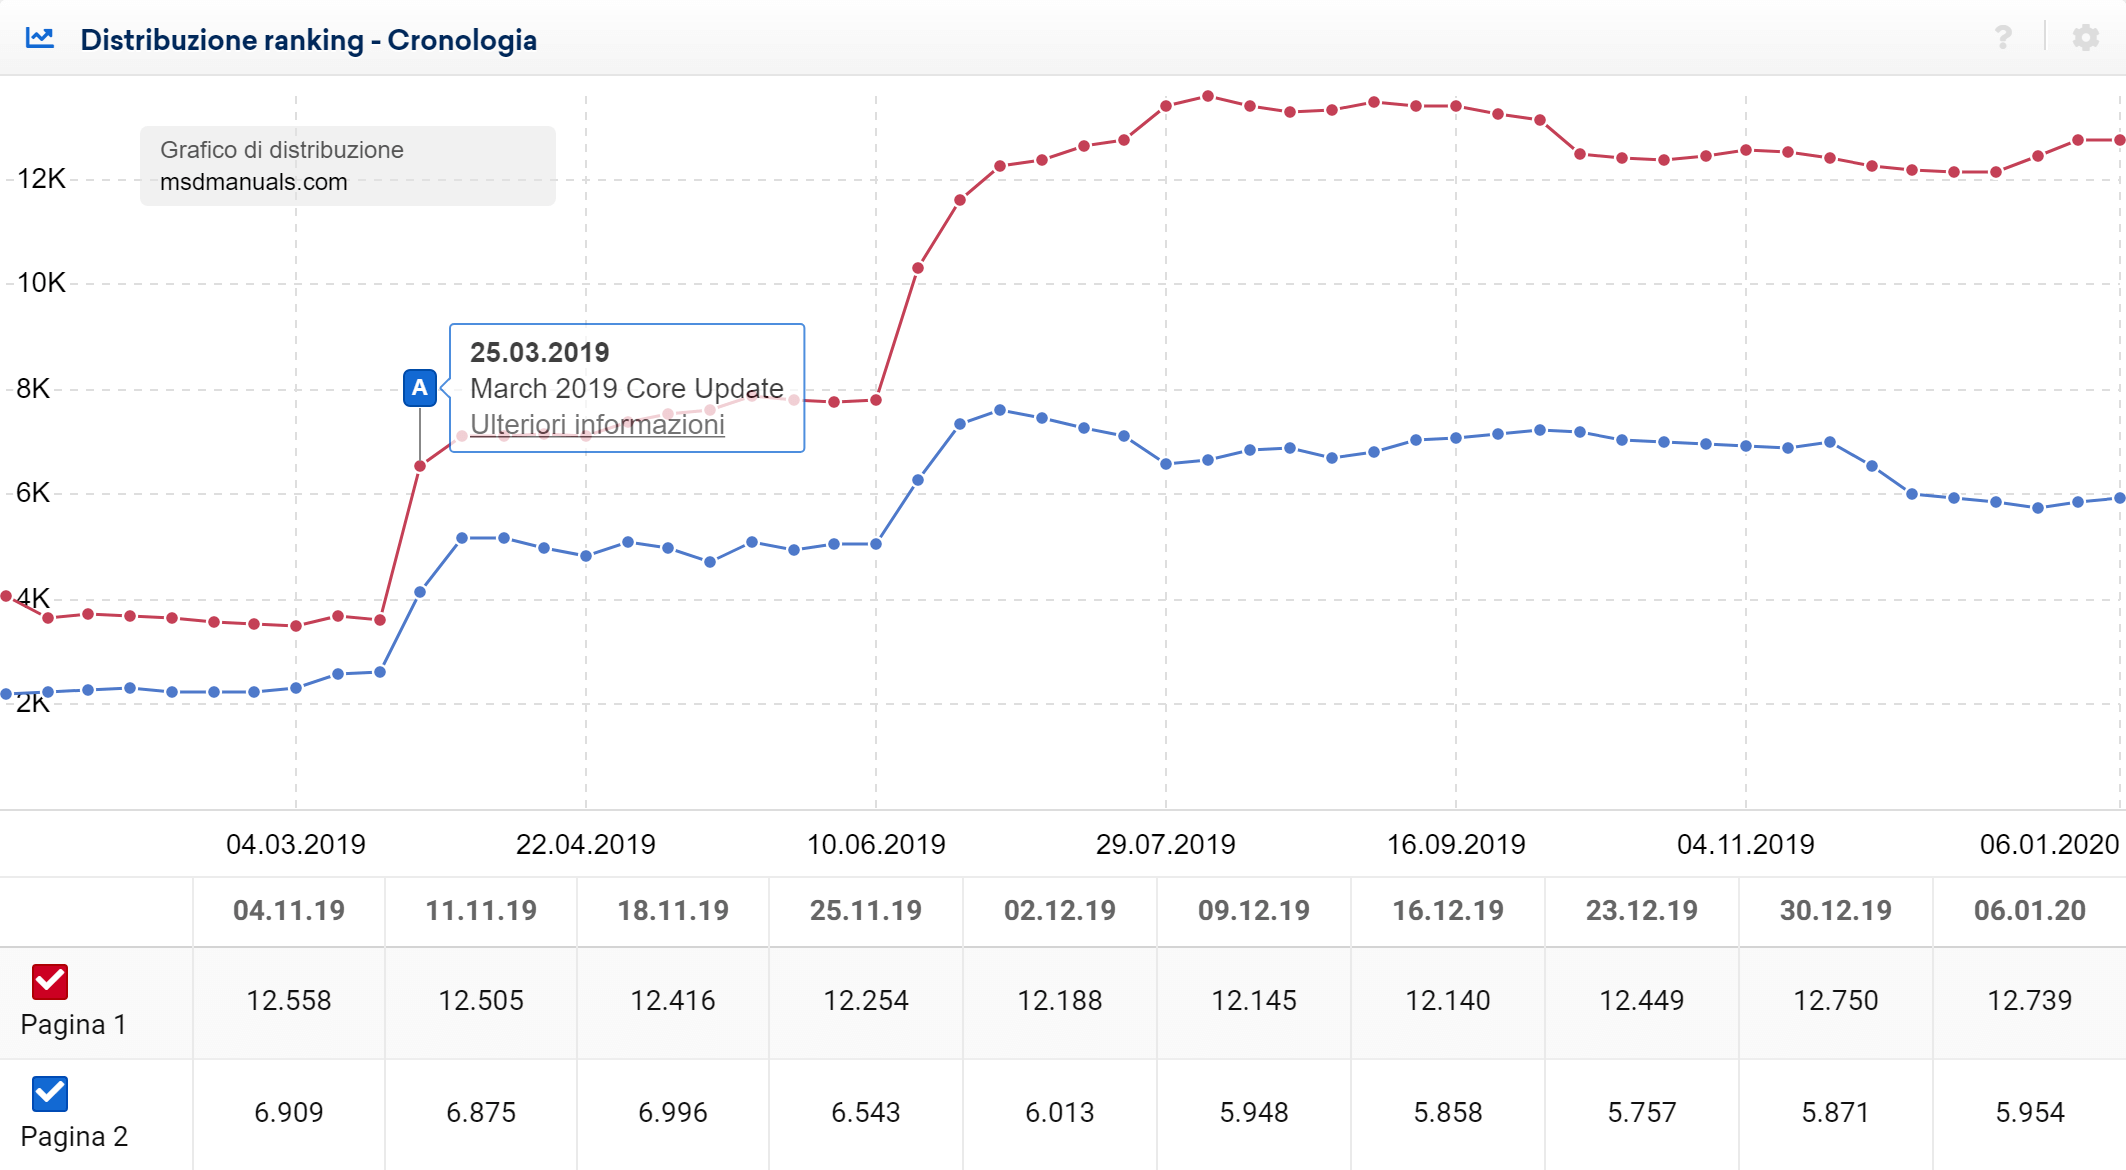
Task: Click the 30.12.19 column header
Action: tap(1836, 910)
